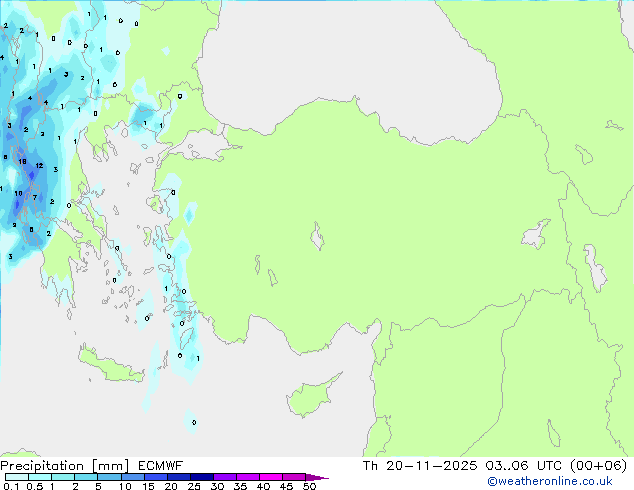Click the weatheronline.co.uk copyright link
Image resolution: width=634 pixels, height=490 pixels.
coord(550,481)
